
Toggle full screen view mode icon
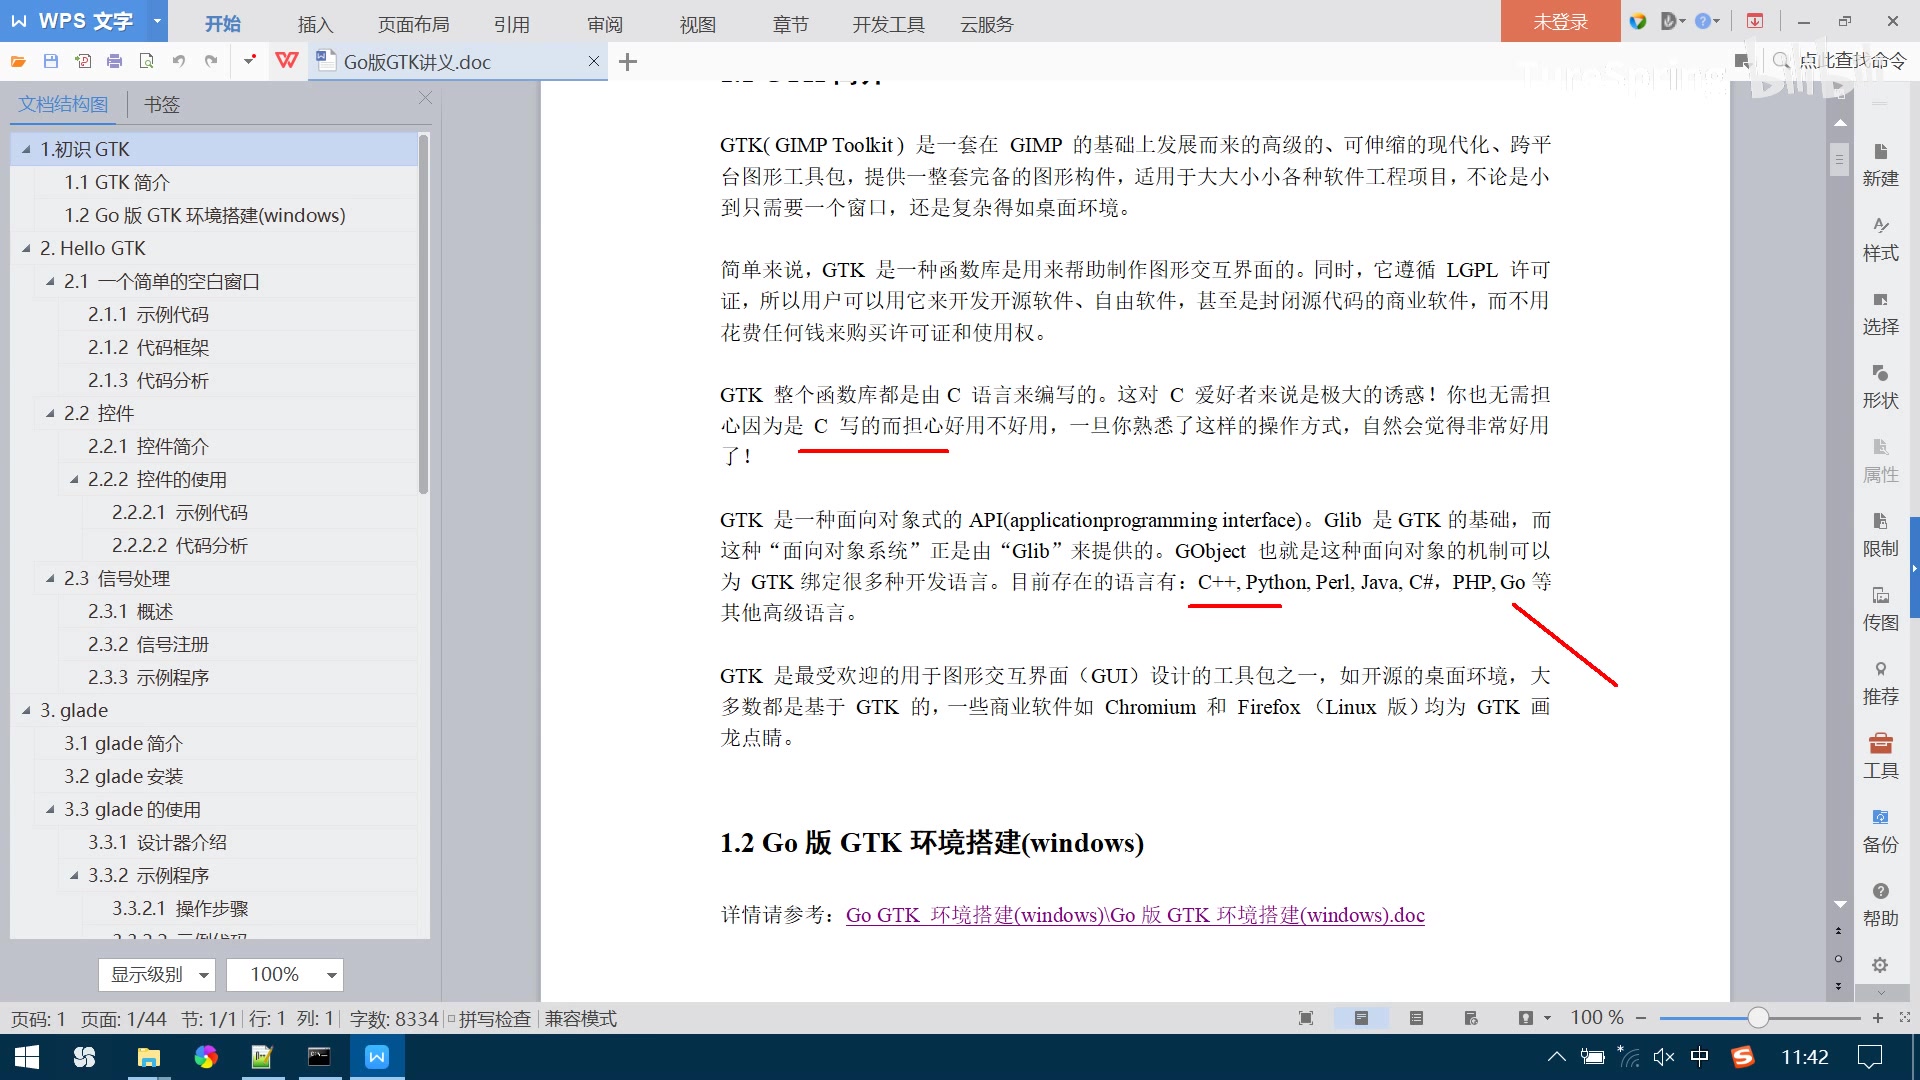pos(1305,1018)
